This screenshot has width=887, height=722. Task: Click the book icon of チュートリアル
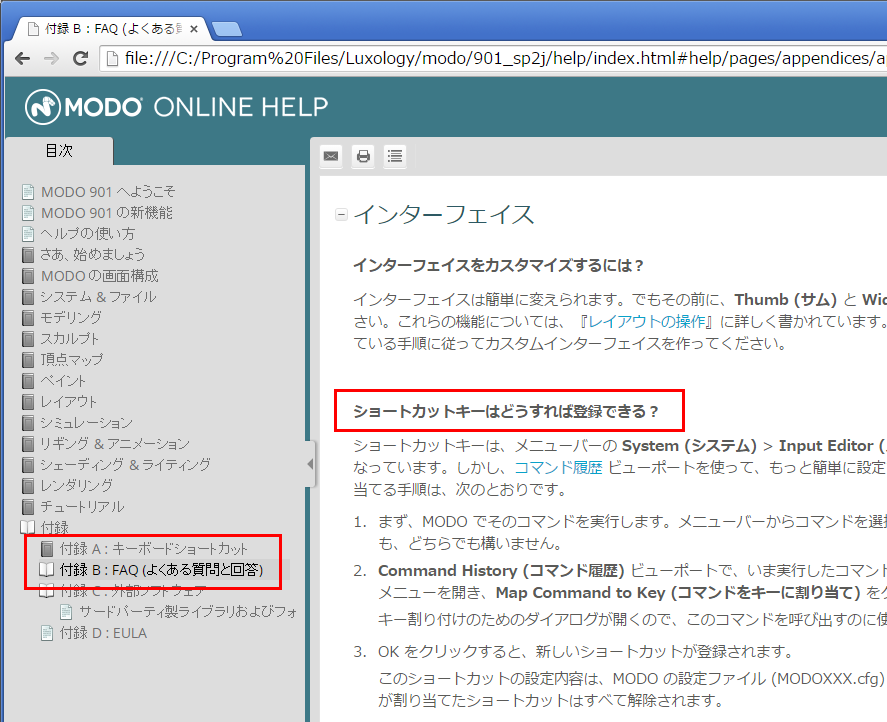(28, 506)
